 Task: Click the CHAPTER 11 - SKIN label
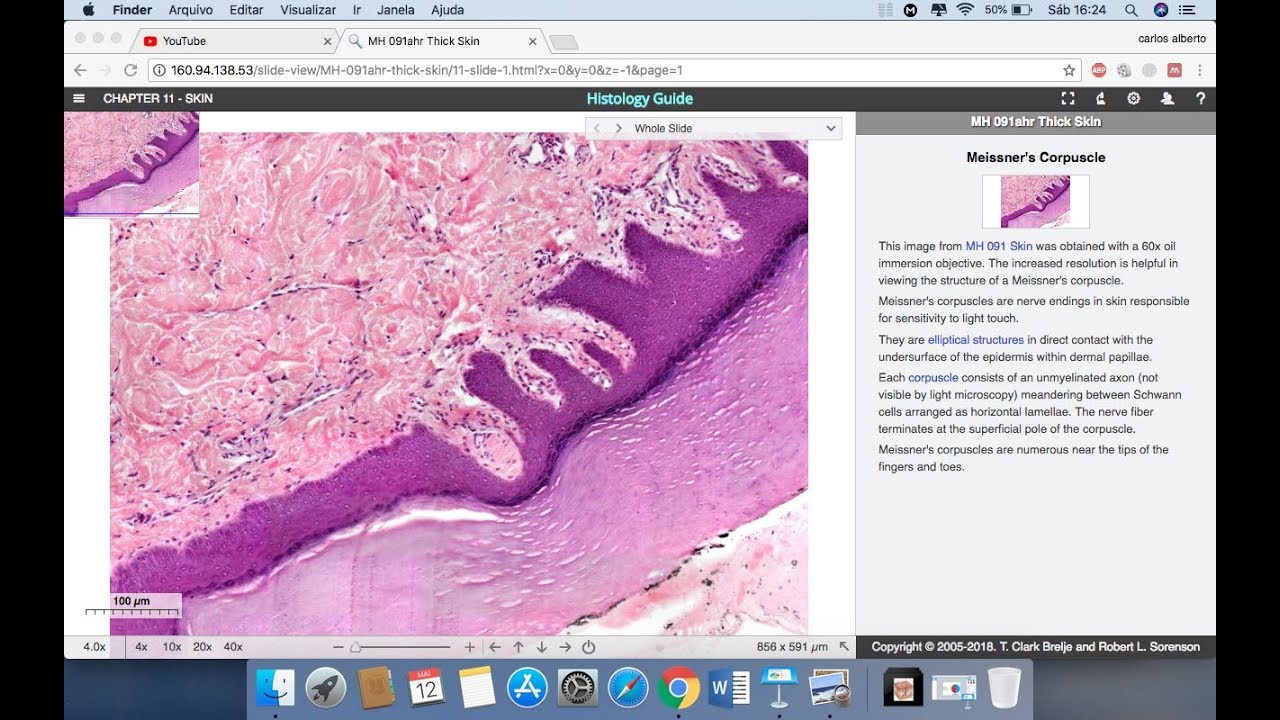pos(158,98)
